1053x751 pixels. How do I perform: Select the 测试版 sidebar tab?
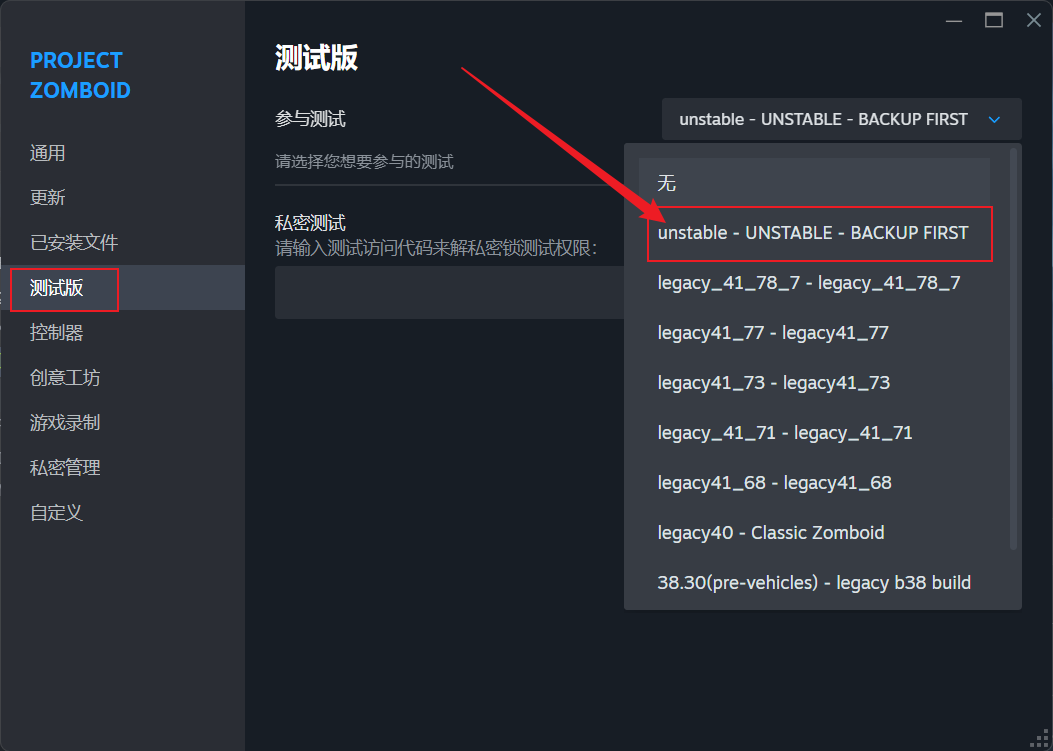point(57,288)
